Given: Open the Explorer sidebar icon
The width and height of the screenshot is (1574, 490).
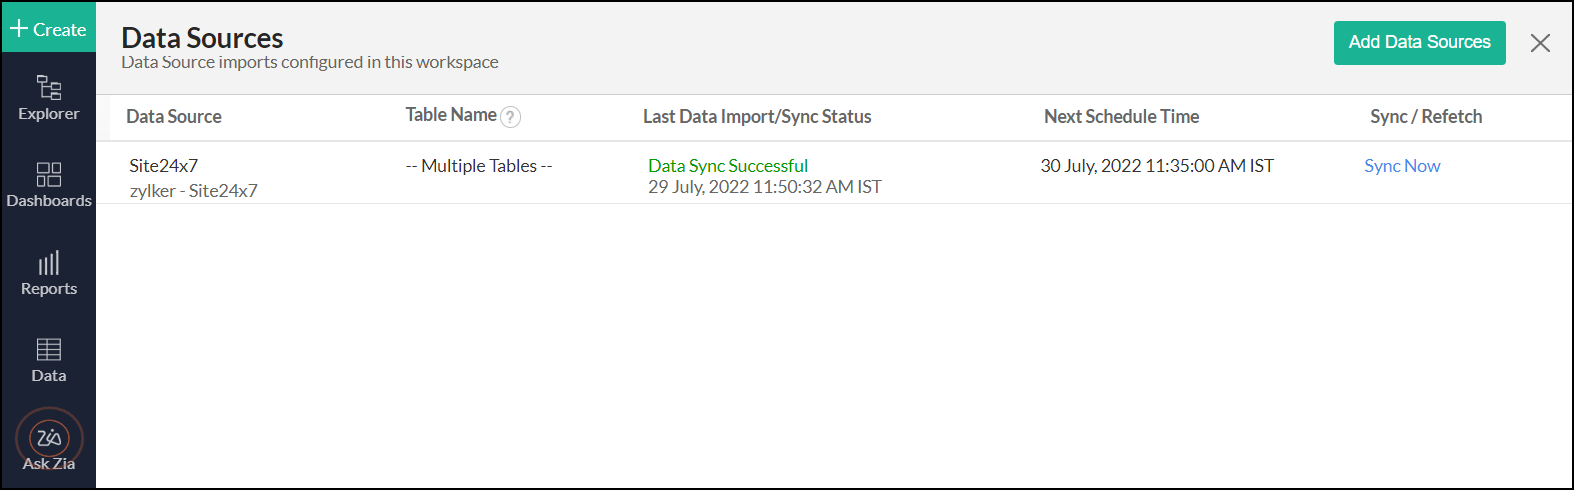Looking at the screenshot, I should coord(48,97).
